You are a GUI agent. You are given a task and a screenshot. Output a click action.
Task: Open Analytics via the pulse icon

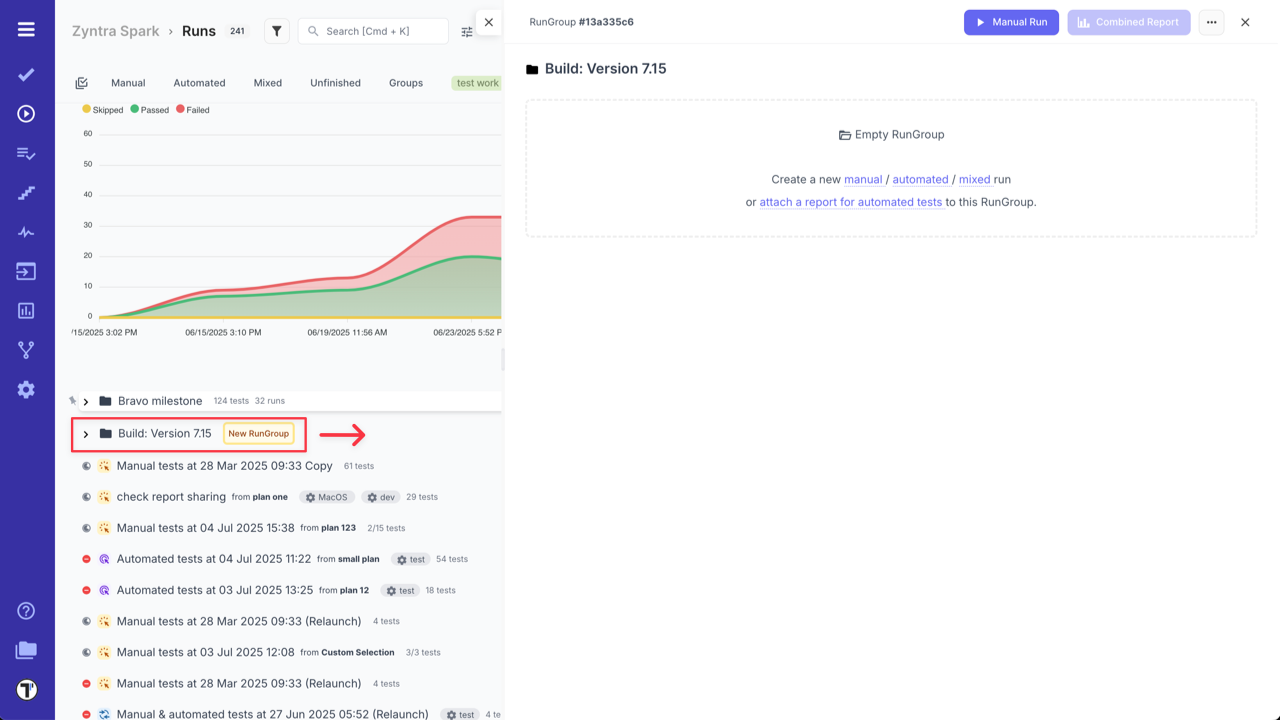(26, 232)
